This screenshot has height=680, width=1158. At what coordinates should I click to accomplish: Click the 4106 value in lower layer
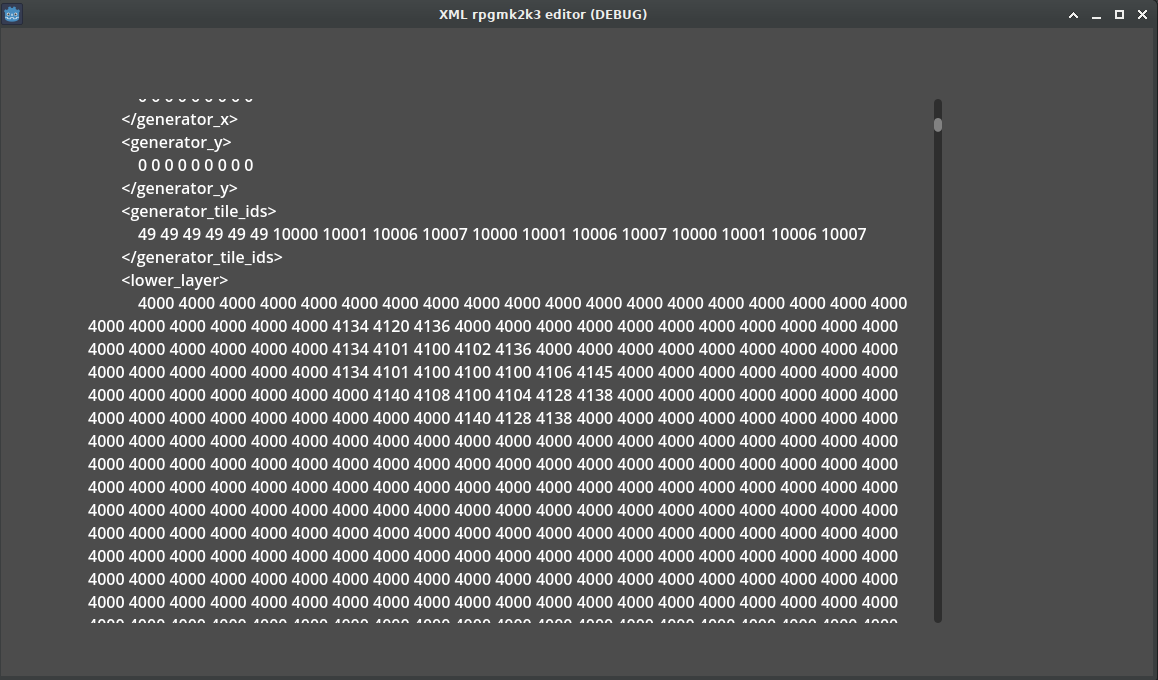tap(554, 372)
